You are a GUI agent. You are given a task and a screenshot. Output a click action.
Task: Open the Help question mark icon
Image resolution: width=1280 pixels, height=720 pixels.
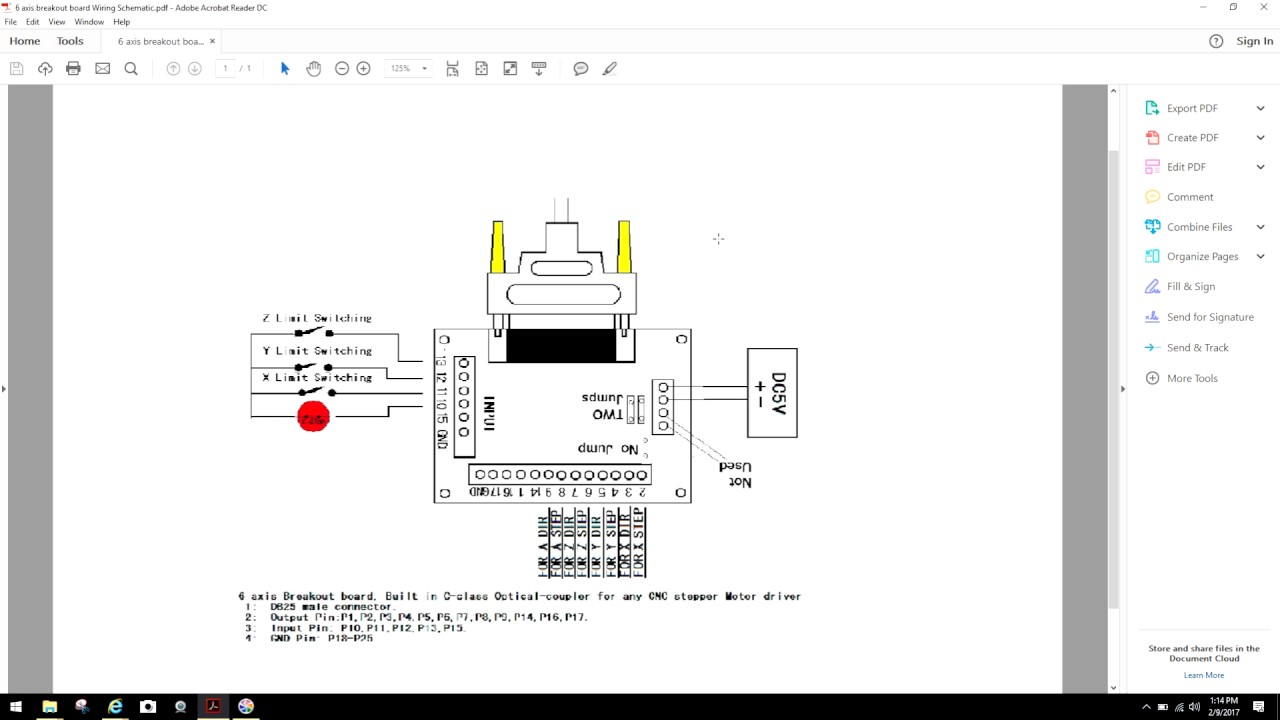pos(1216,41)
